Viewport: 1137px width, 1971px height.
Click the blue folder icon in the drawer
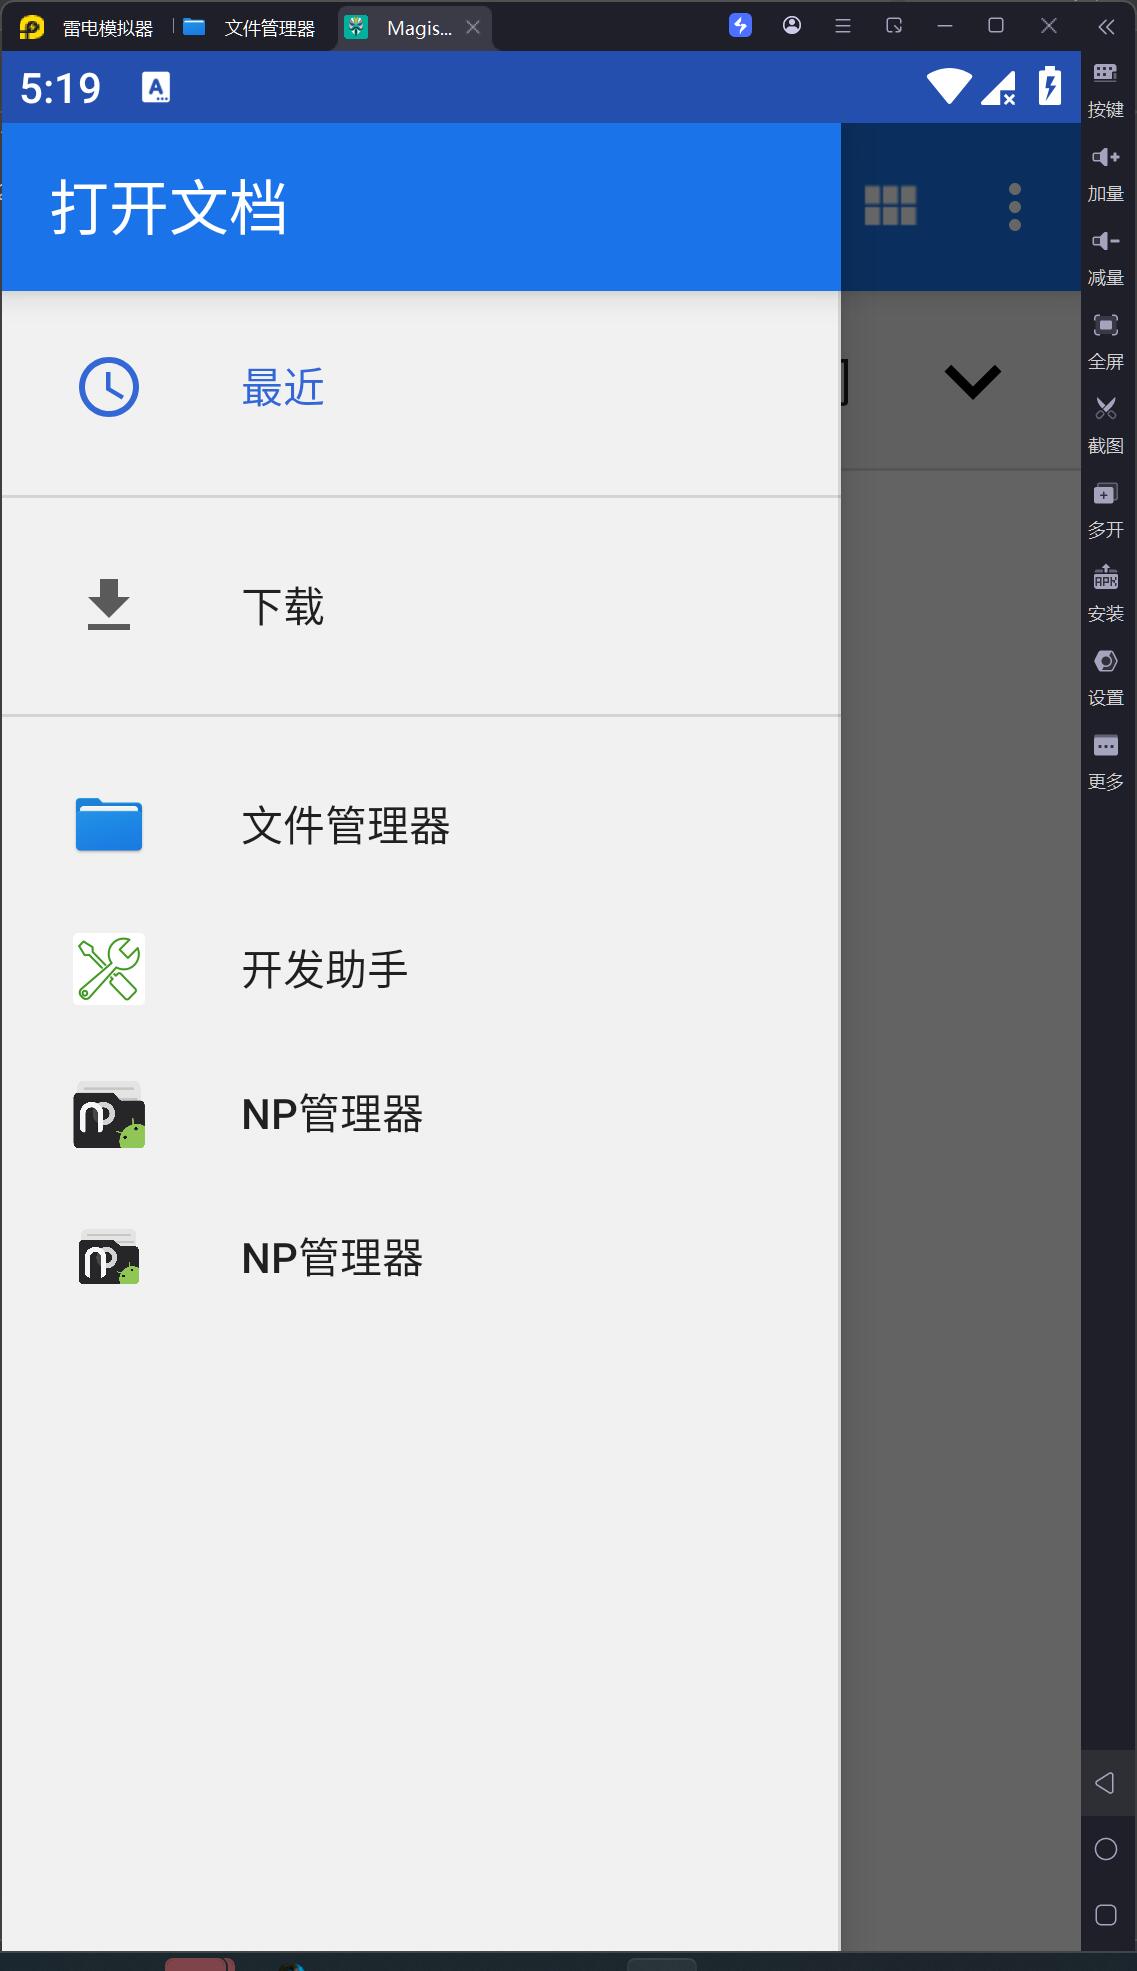pyautogui.click(x=109, y=825)
